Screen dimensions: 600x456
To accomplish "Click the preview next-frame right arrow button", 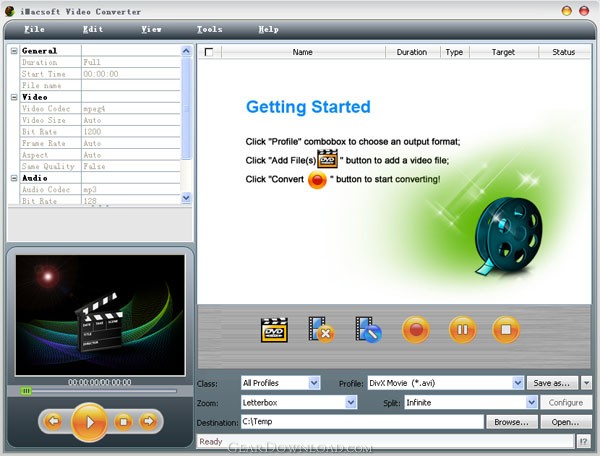I will tap(148, 421).
